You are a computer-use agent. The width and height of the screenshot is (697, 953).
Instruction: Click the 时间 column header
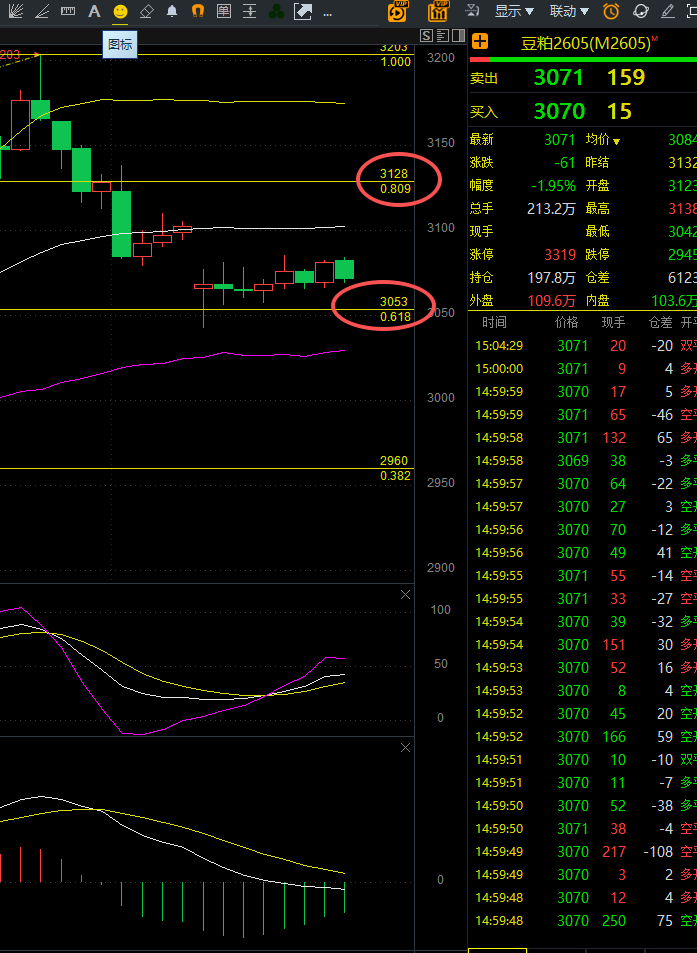[x=494, y=322]
